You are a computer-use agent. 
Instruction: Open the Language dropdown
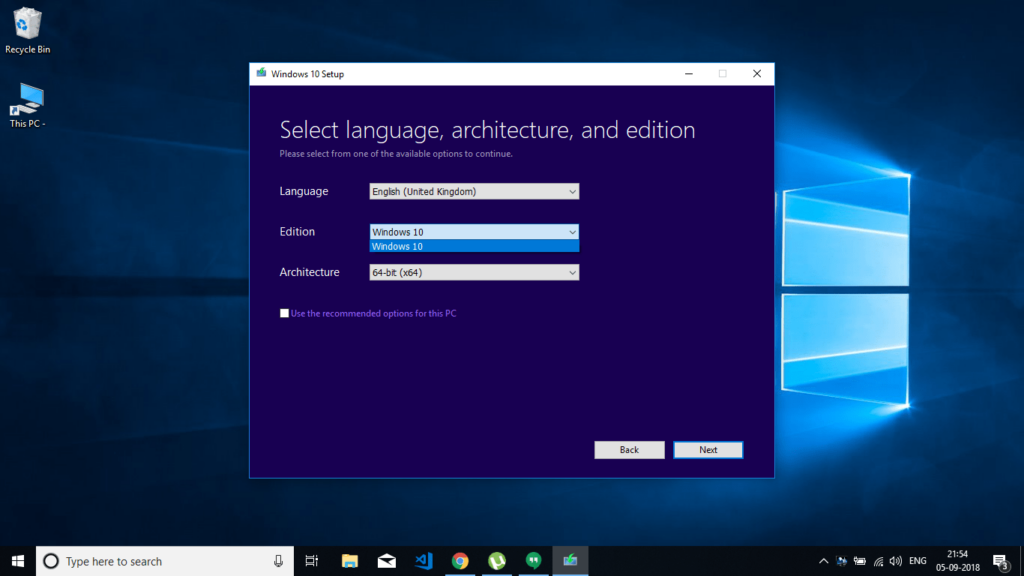[x=474, y=191]
